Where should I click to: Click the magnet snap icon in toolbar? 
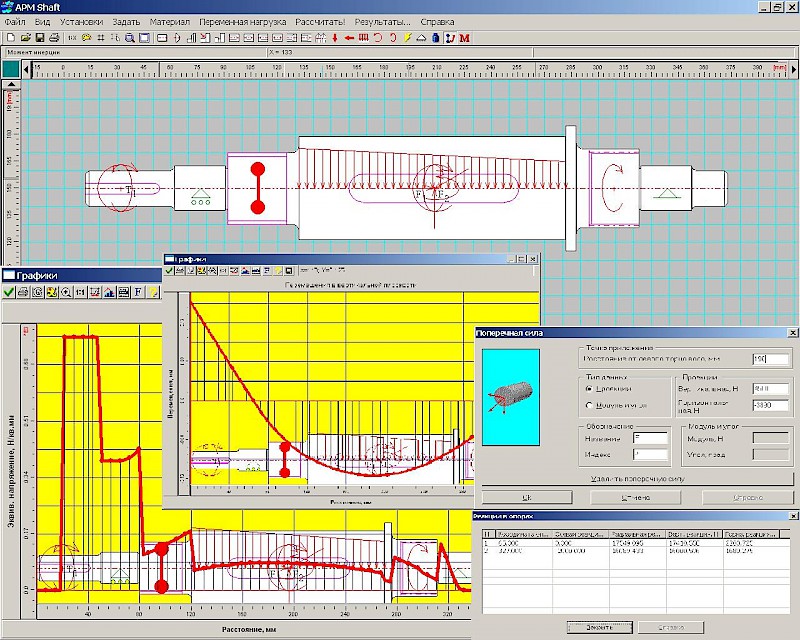450,38
